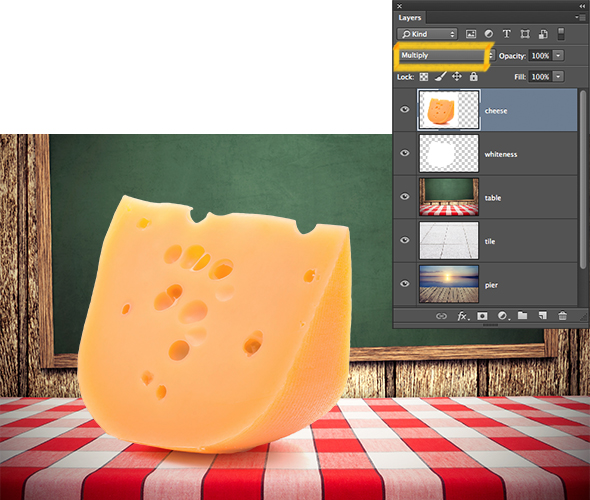590x500 pixels.
Task: Select the tile layer thumbnail
Action: [x=449, y=240]
